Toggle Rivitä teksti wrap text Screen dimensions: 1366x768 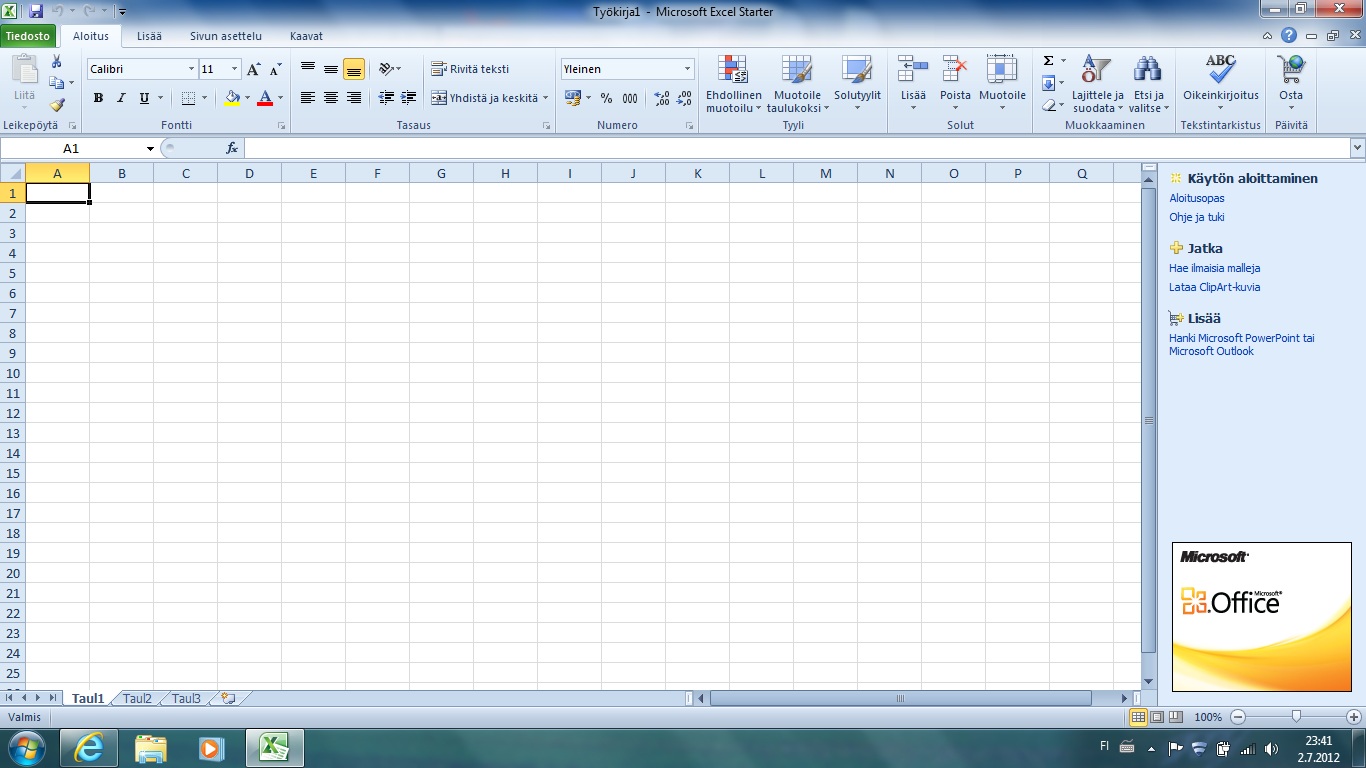471,69
